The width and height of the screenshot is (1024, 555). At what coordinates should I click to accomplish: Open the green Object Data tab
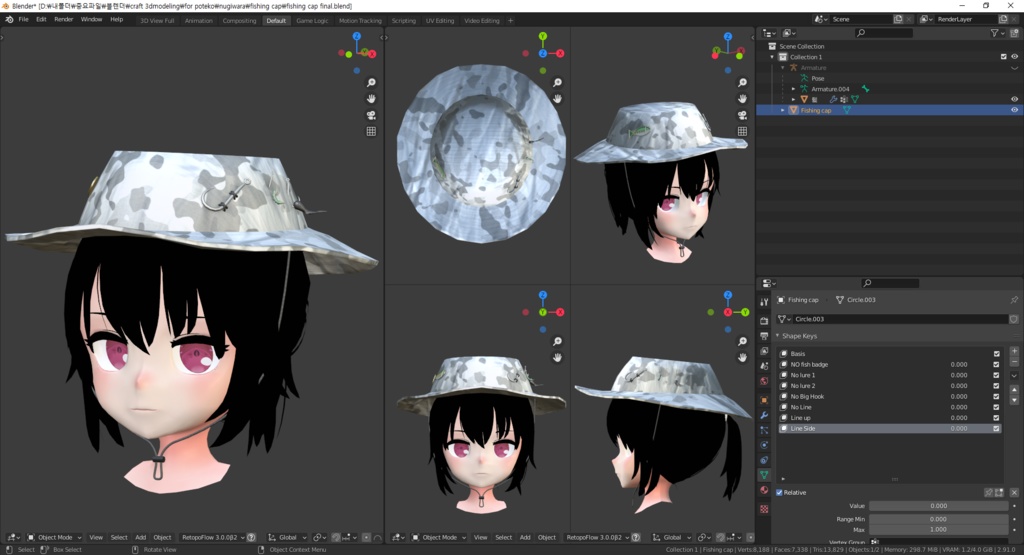[x=764, y=475]
